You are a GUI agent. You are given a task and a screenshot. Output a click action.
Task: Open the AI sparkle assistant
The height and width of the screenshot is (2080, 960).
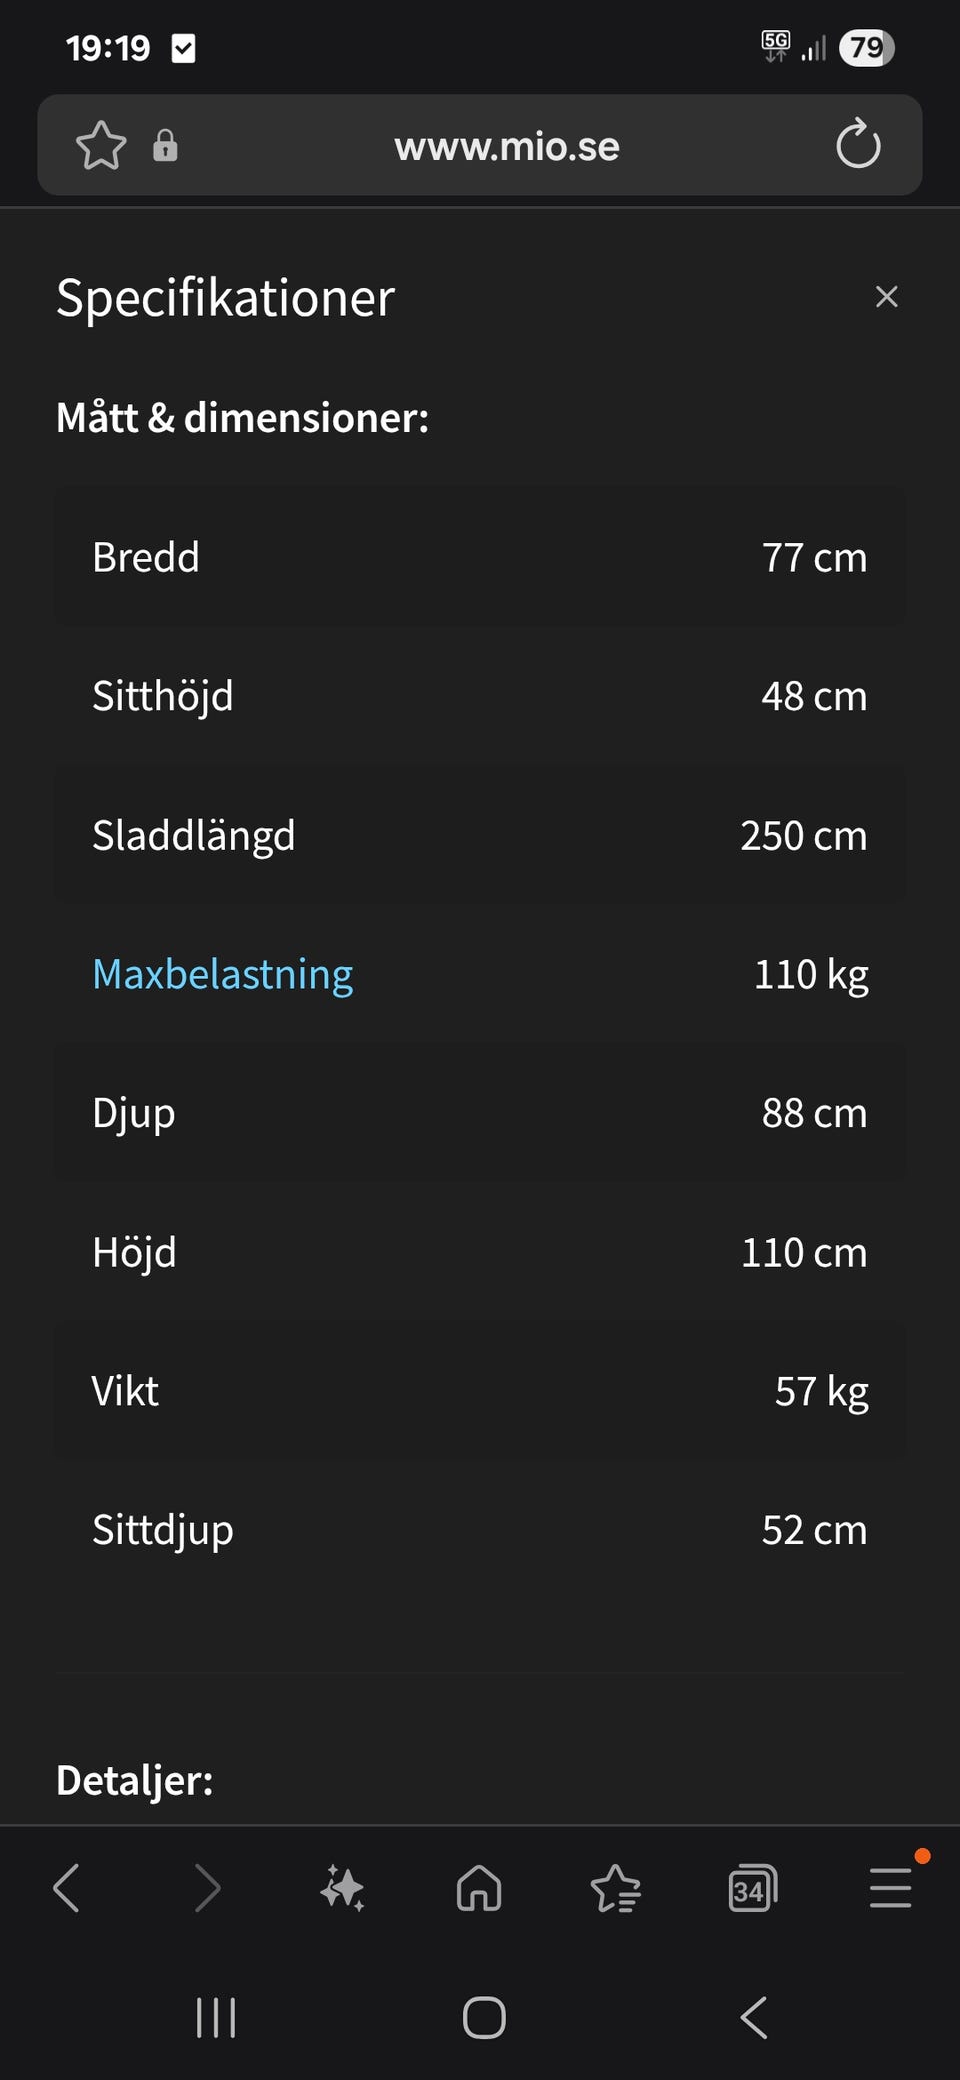342,1889
